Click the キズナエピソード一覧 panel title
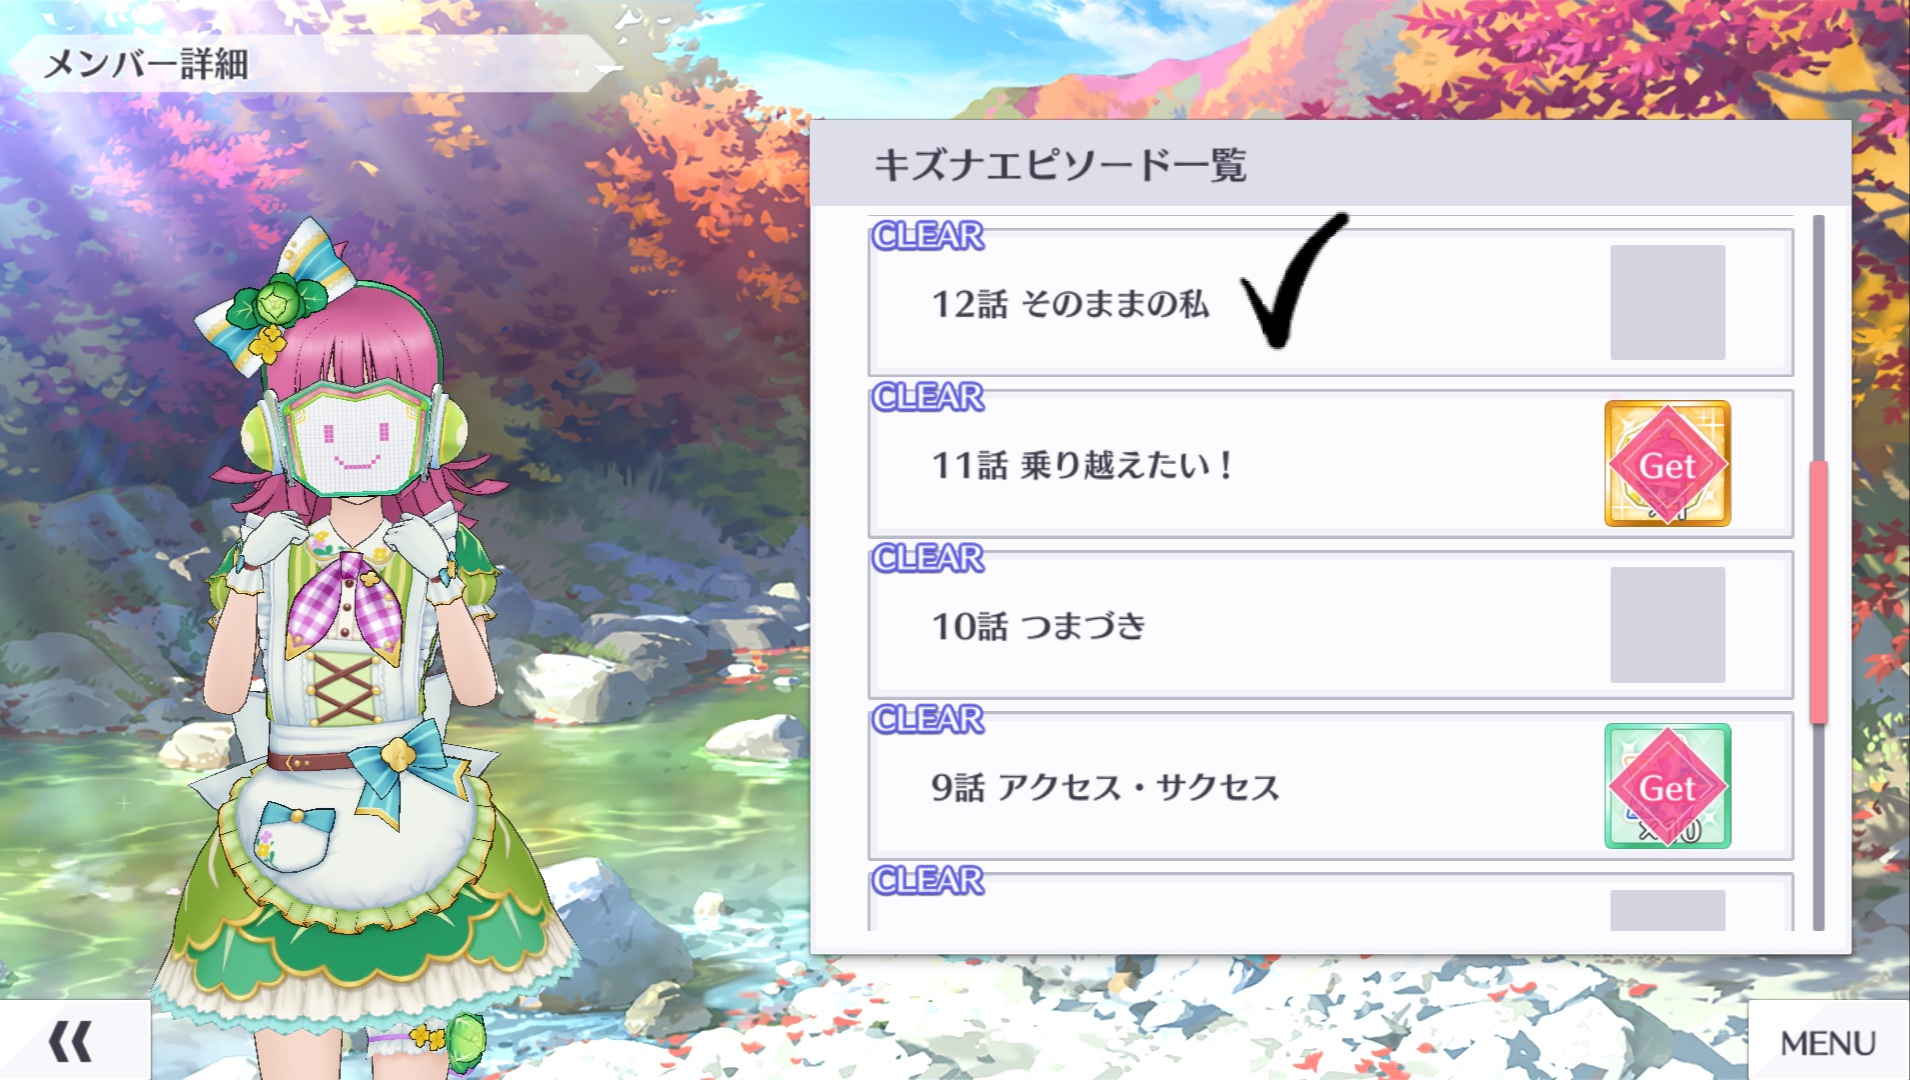The height and width of the screenshot is (1080, 1910). (x=1060, y=165)
